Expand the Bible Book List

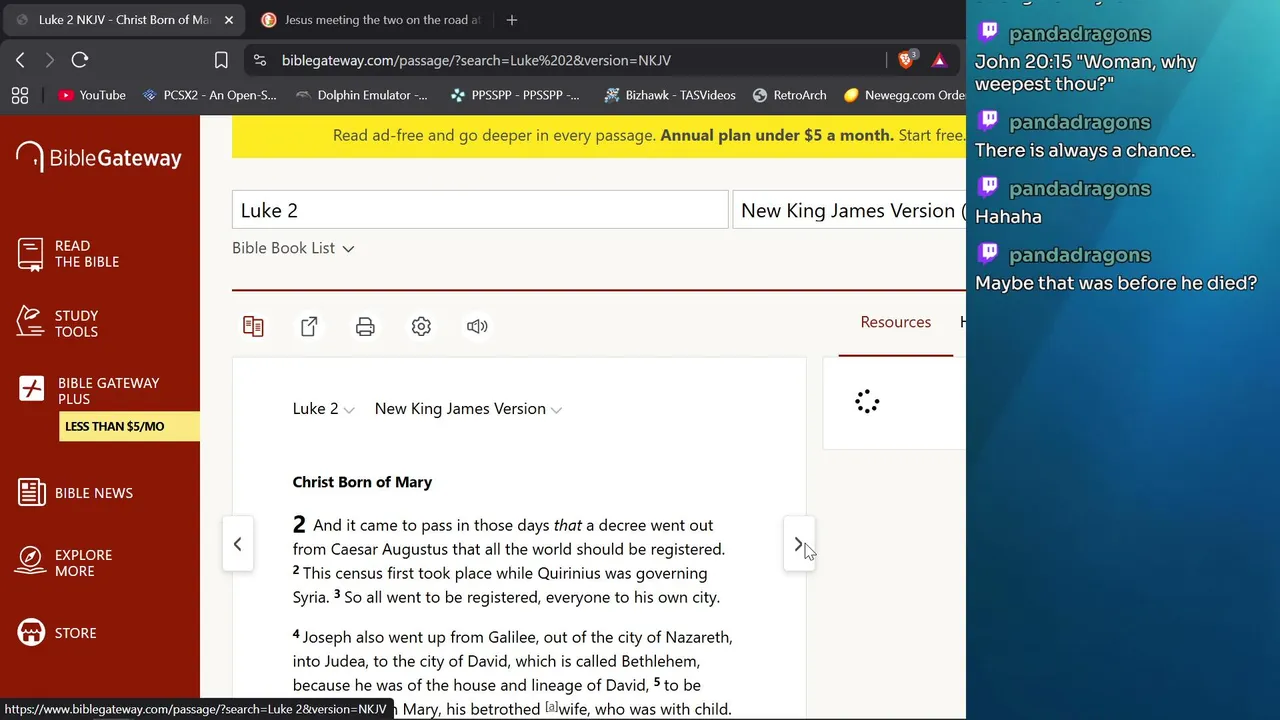(x=293, y=248)
